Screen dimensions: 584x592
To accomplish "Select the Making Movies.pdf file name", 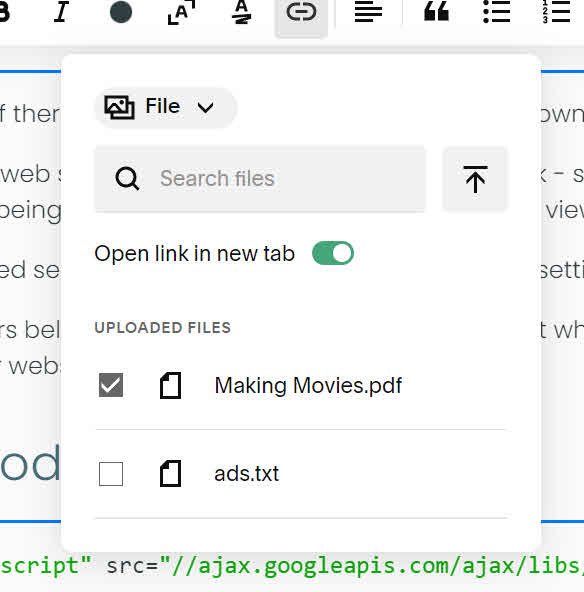I will [308, 385].
